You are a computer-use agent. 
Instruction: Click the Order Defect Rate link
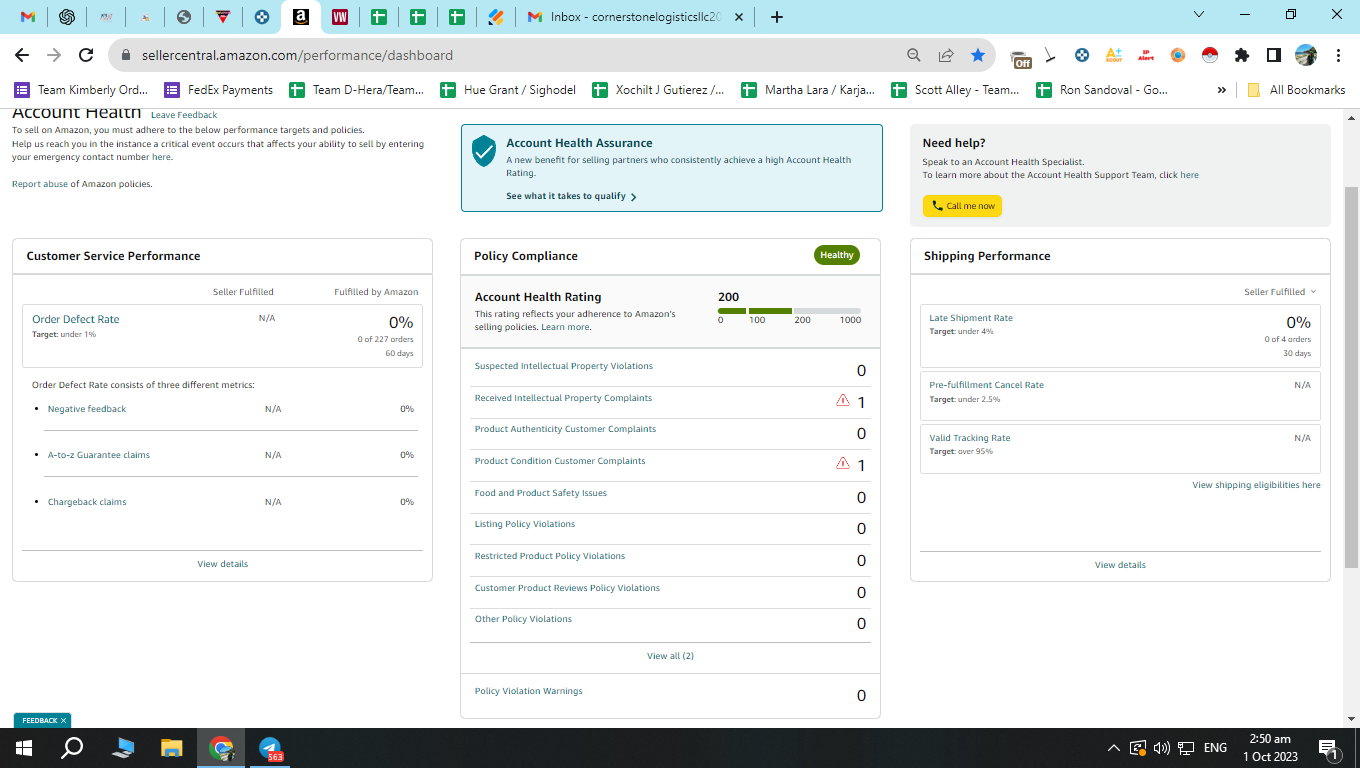(76, 319)
